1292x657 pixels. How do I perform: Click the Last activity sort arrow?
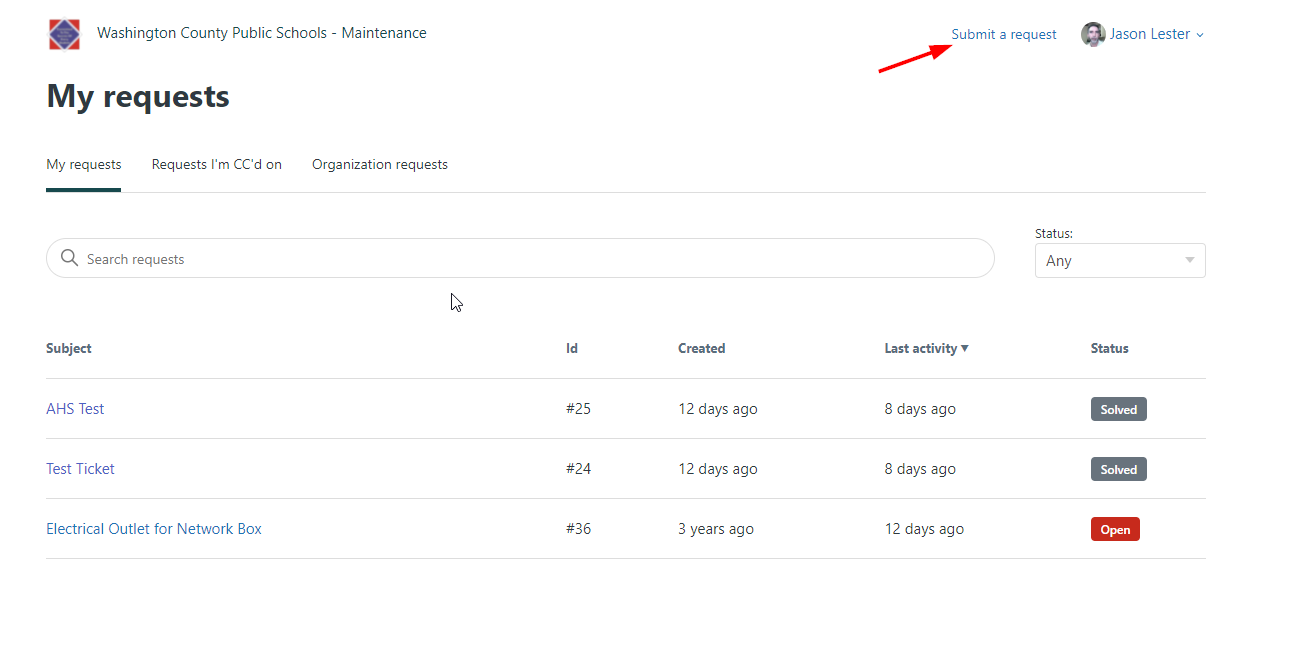[x=964, y=348]
